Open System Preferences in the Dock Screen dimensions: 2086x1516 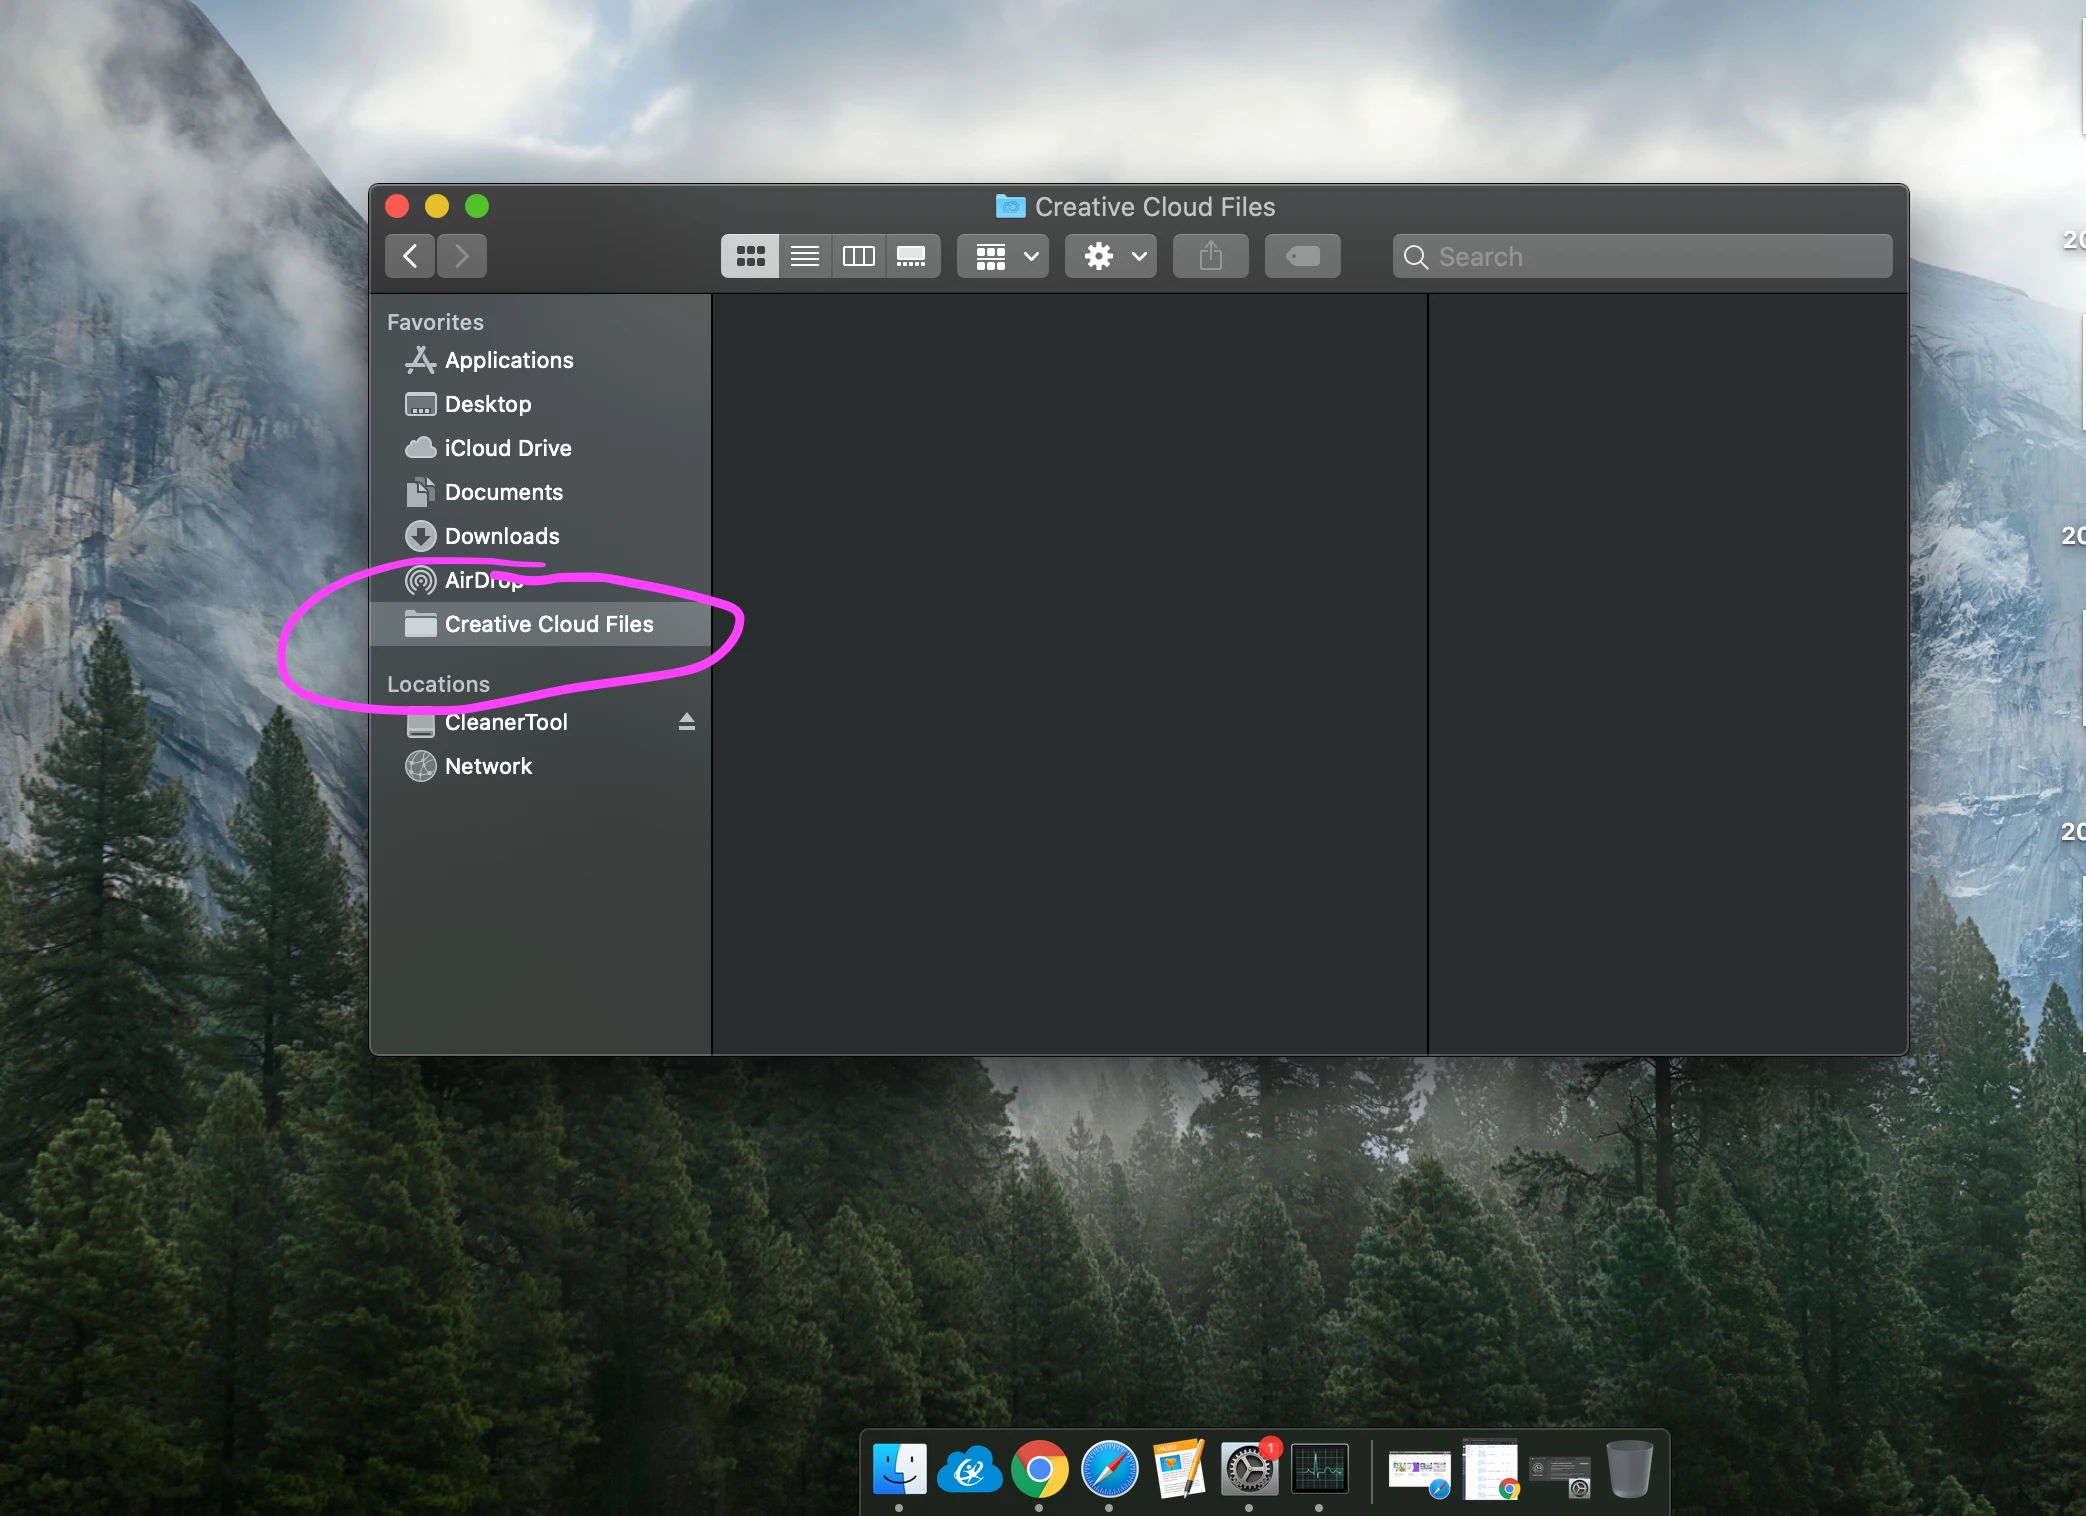point(1248,1470)
